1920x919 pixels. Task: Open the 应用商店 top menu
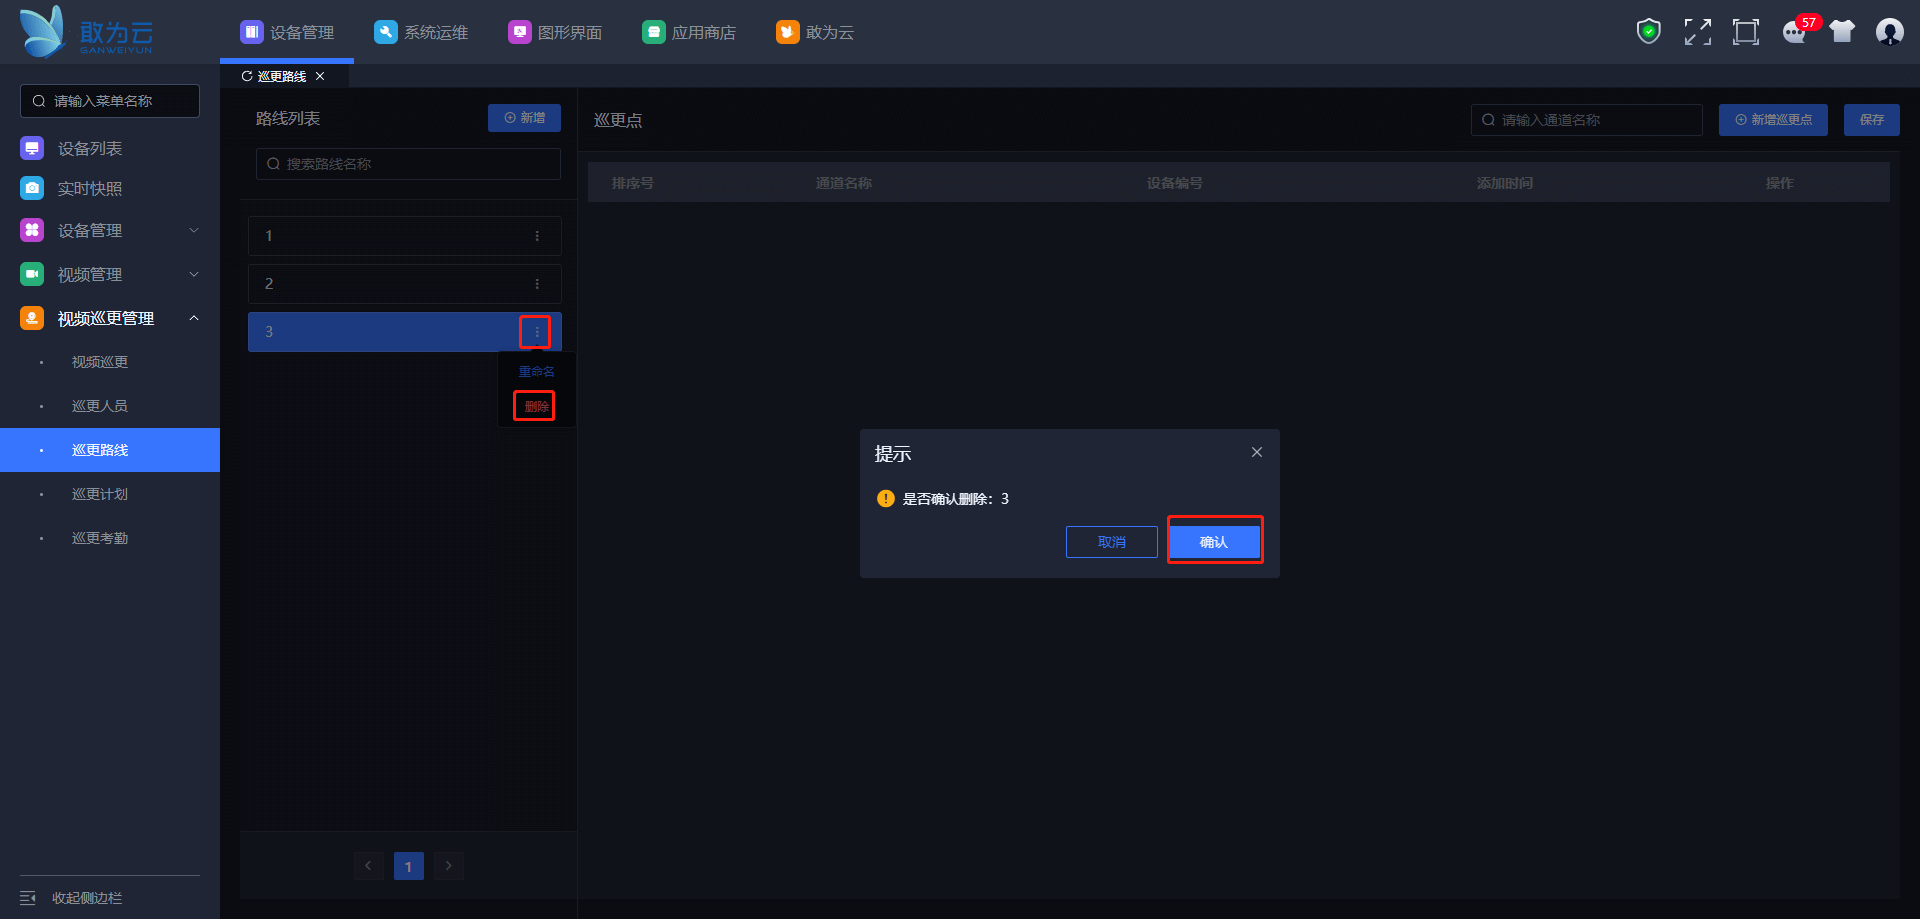tap(689, 32)
